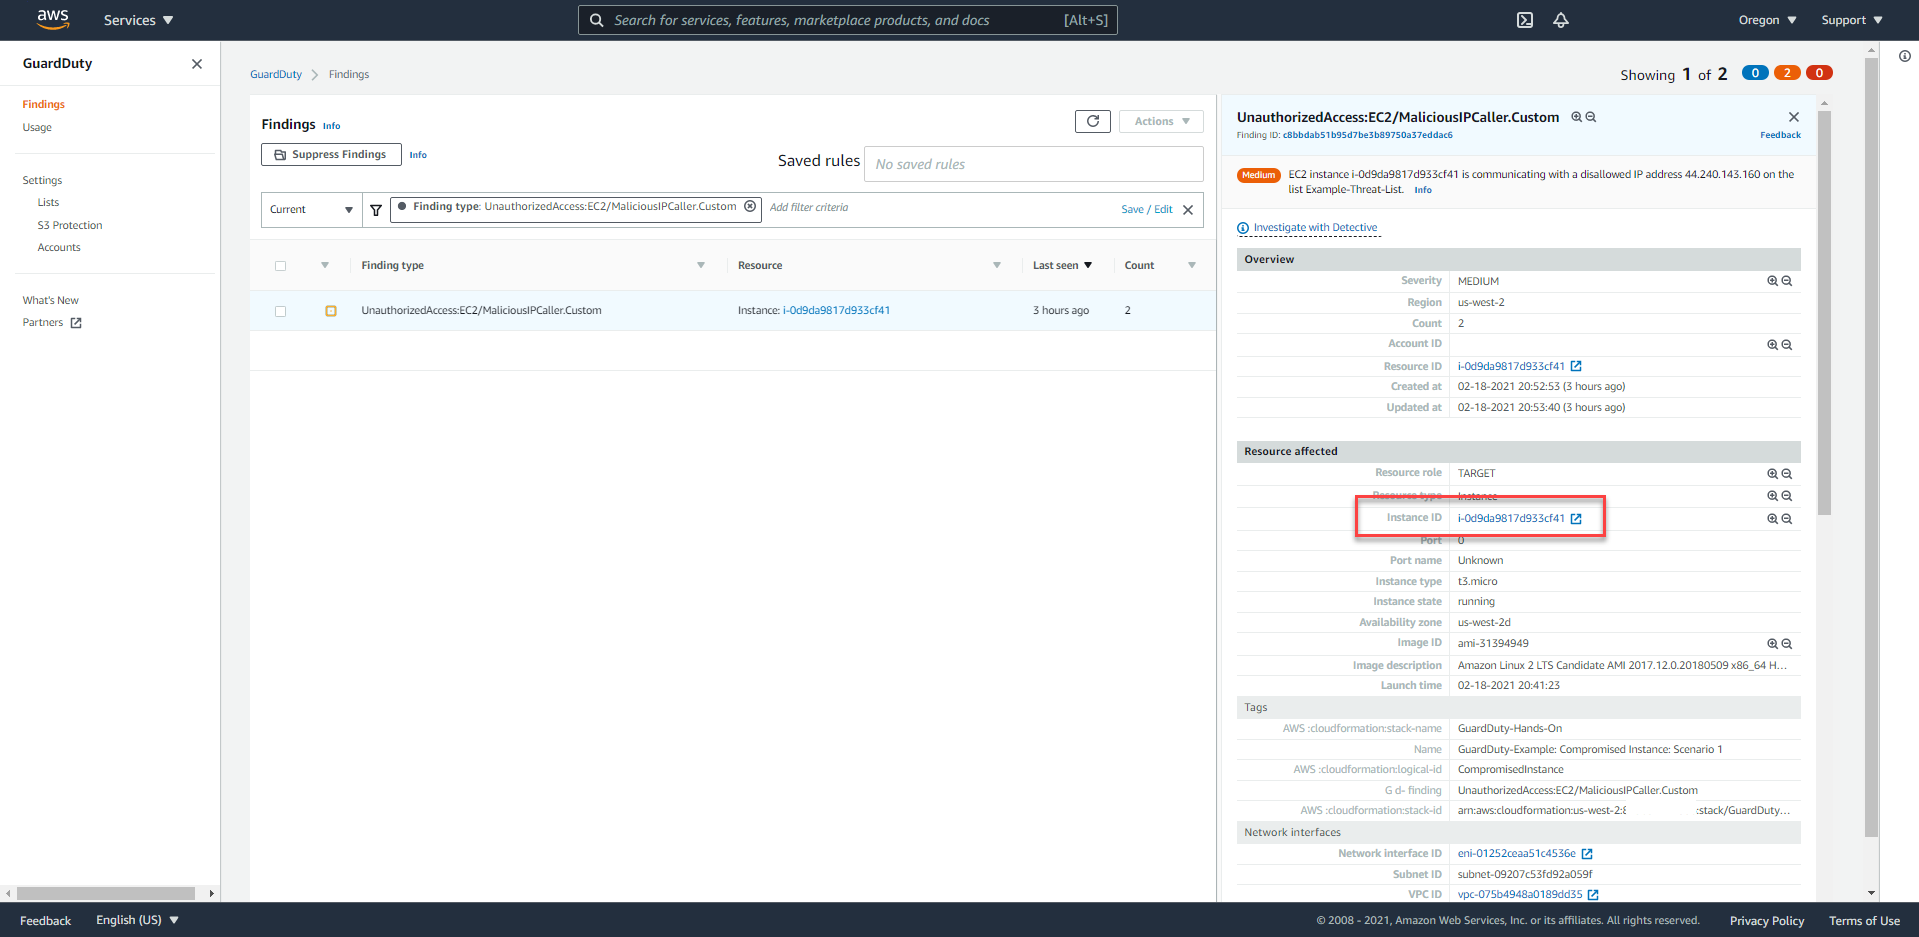Viewport: 1919px width, 937px height.
Task: Click zoom-in icon in the Image ID row
Action: click(1772, 644)
